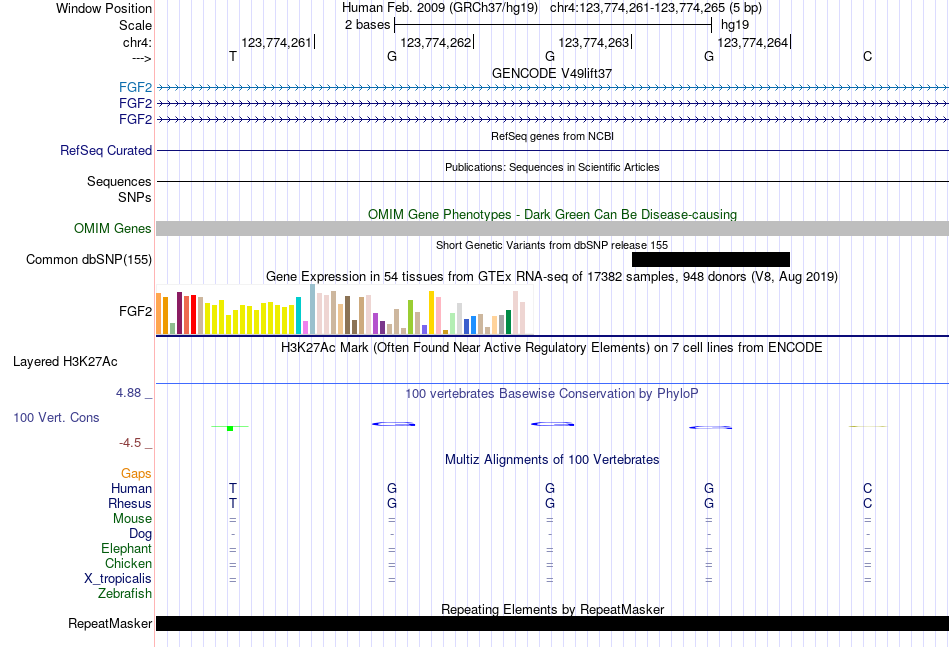Click the hg19 label beside scale bar
The height and width of the screenshot is (647, 950).
(735, 25)
